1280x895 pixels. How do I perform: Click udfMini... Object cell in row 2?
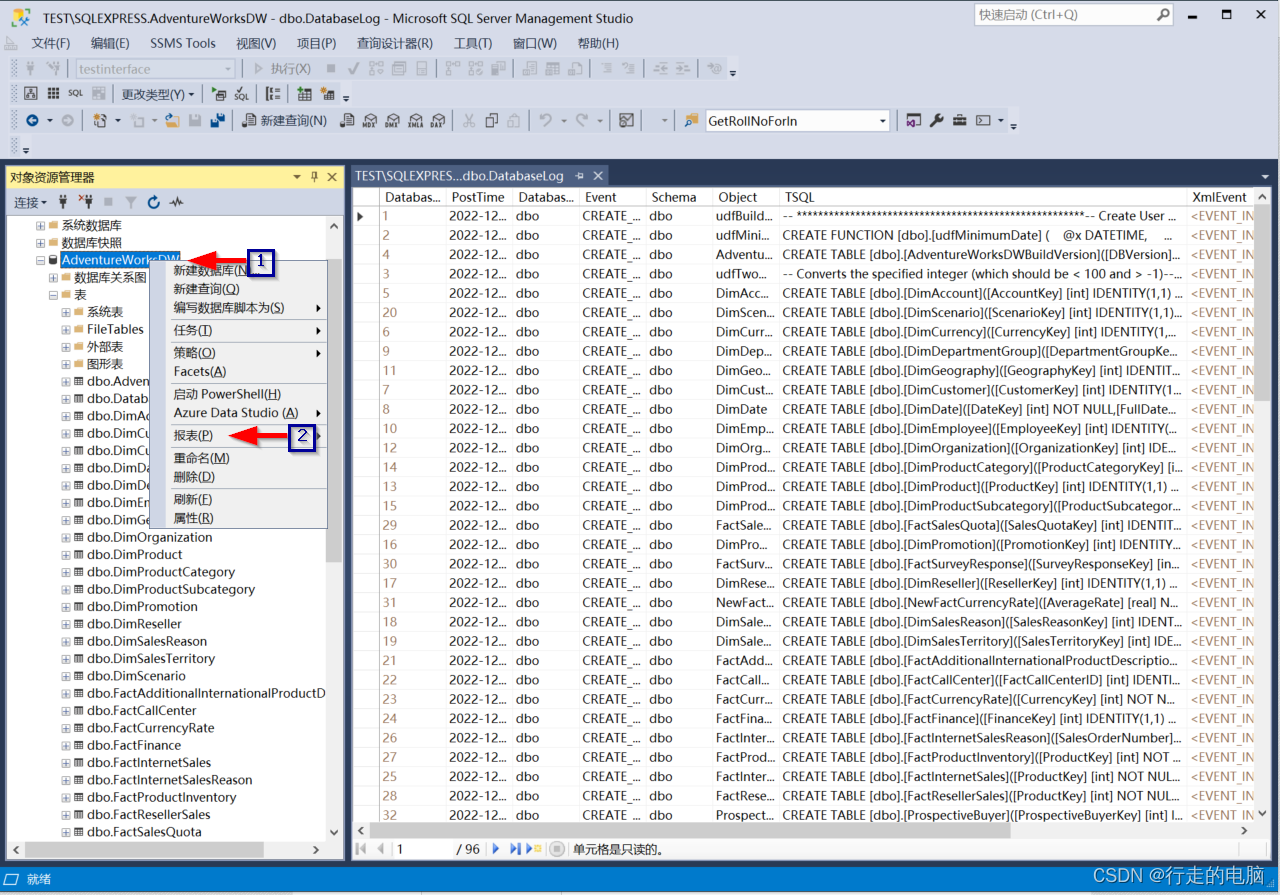pos(745,235)
